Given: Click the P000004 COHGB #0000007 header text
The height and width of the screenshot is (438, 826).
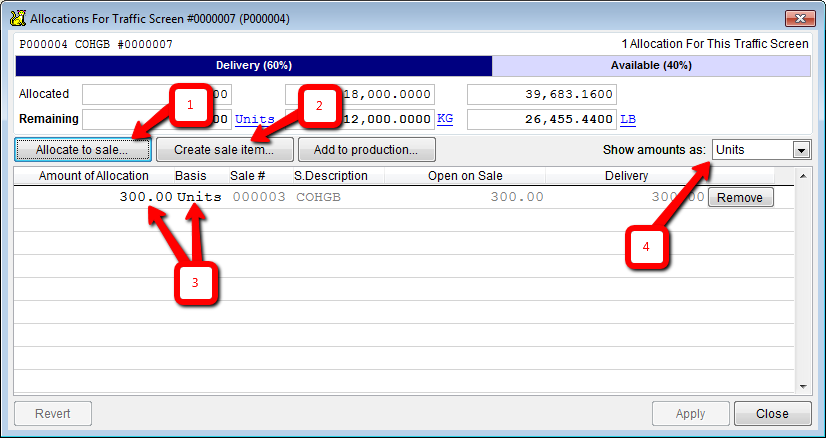Looking at the screenshot, I should click(96, 45).
